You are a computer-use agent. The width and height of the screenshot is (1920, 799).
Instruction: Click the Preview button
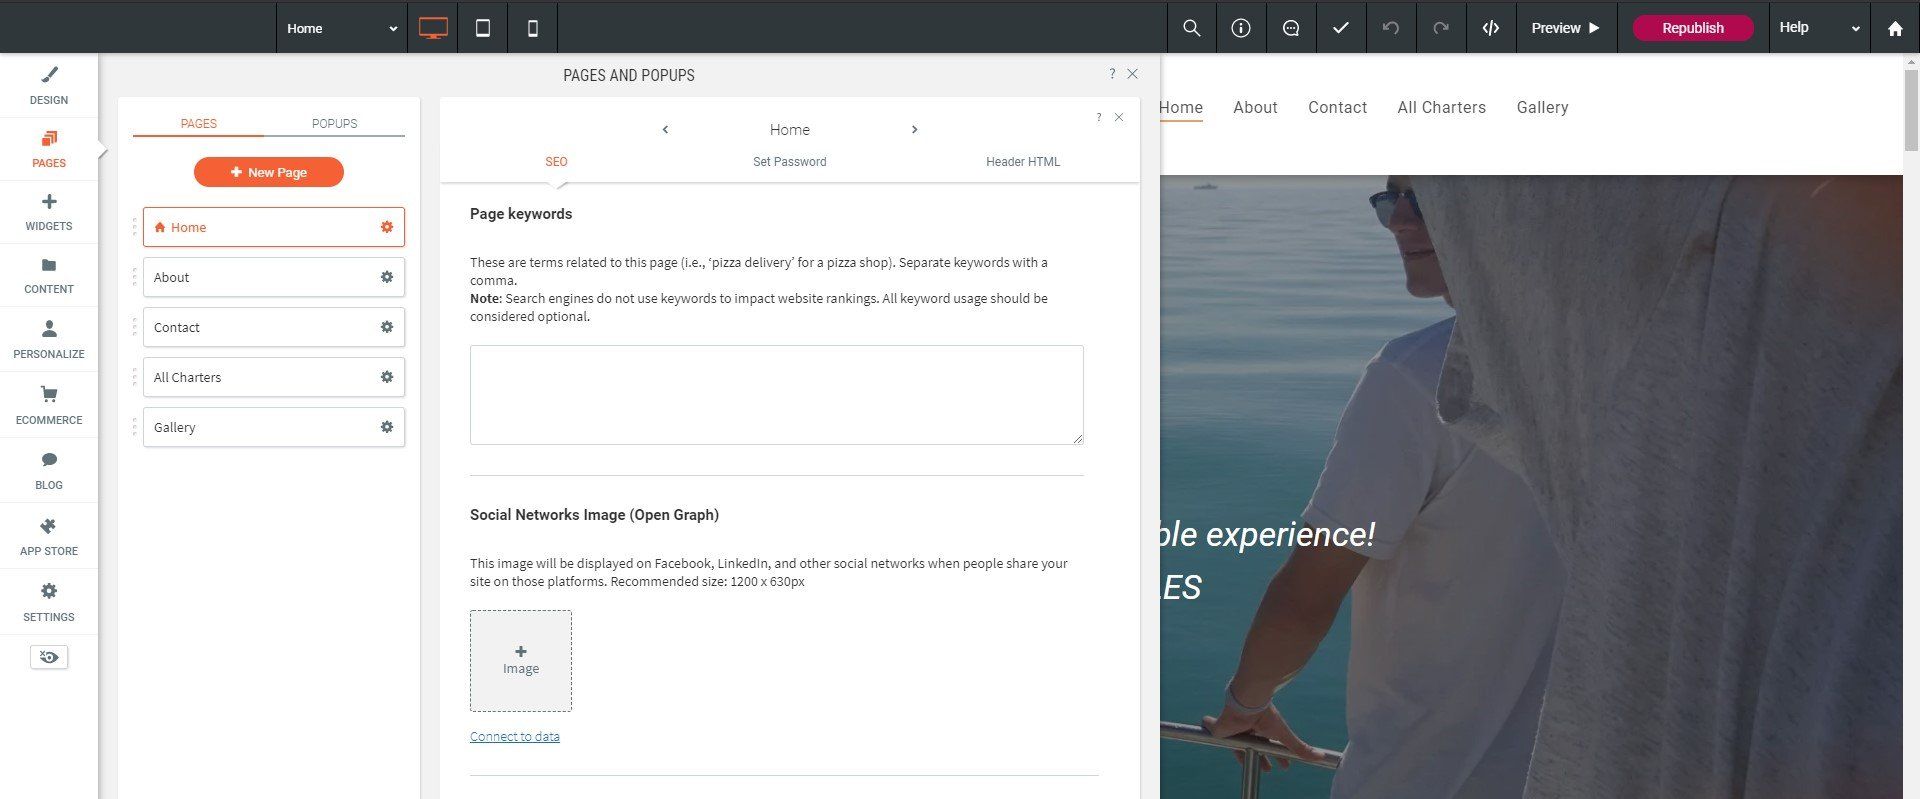click(x=1566, y=28)
